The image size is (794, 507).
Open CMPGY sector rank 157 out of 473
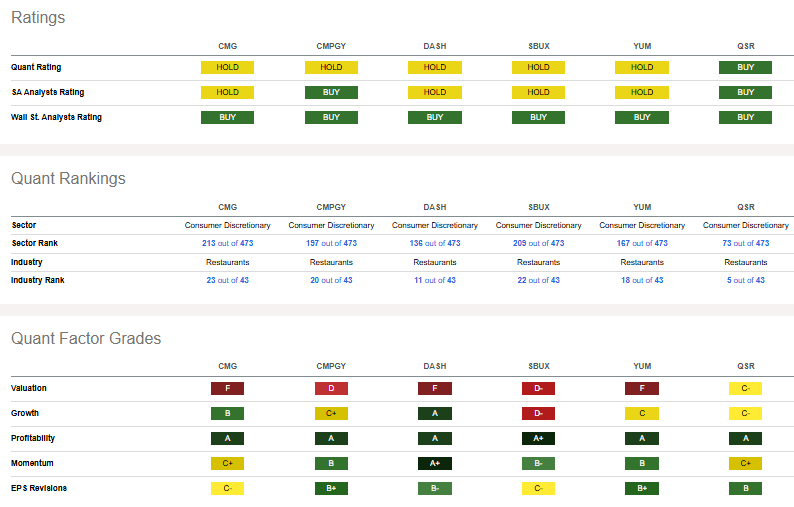(x=331, y=243)
